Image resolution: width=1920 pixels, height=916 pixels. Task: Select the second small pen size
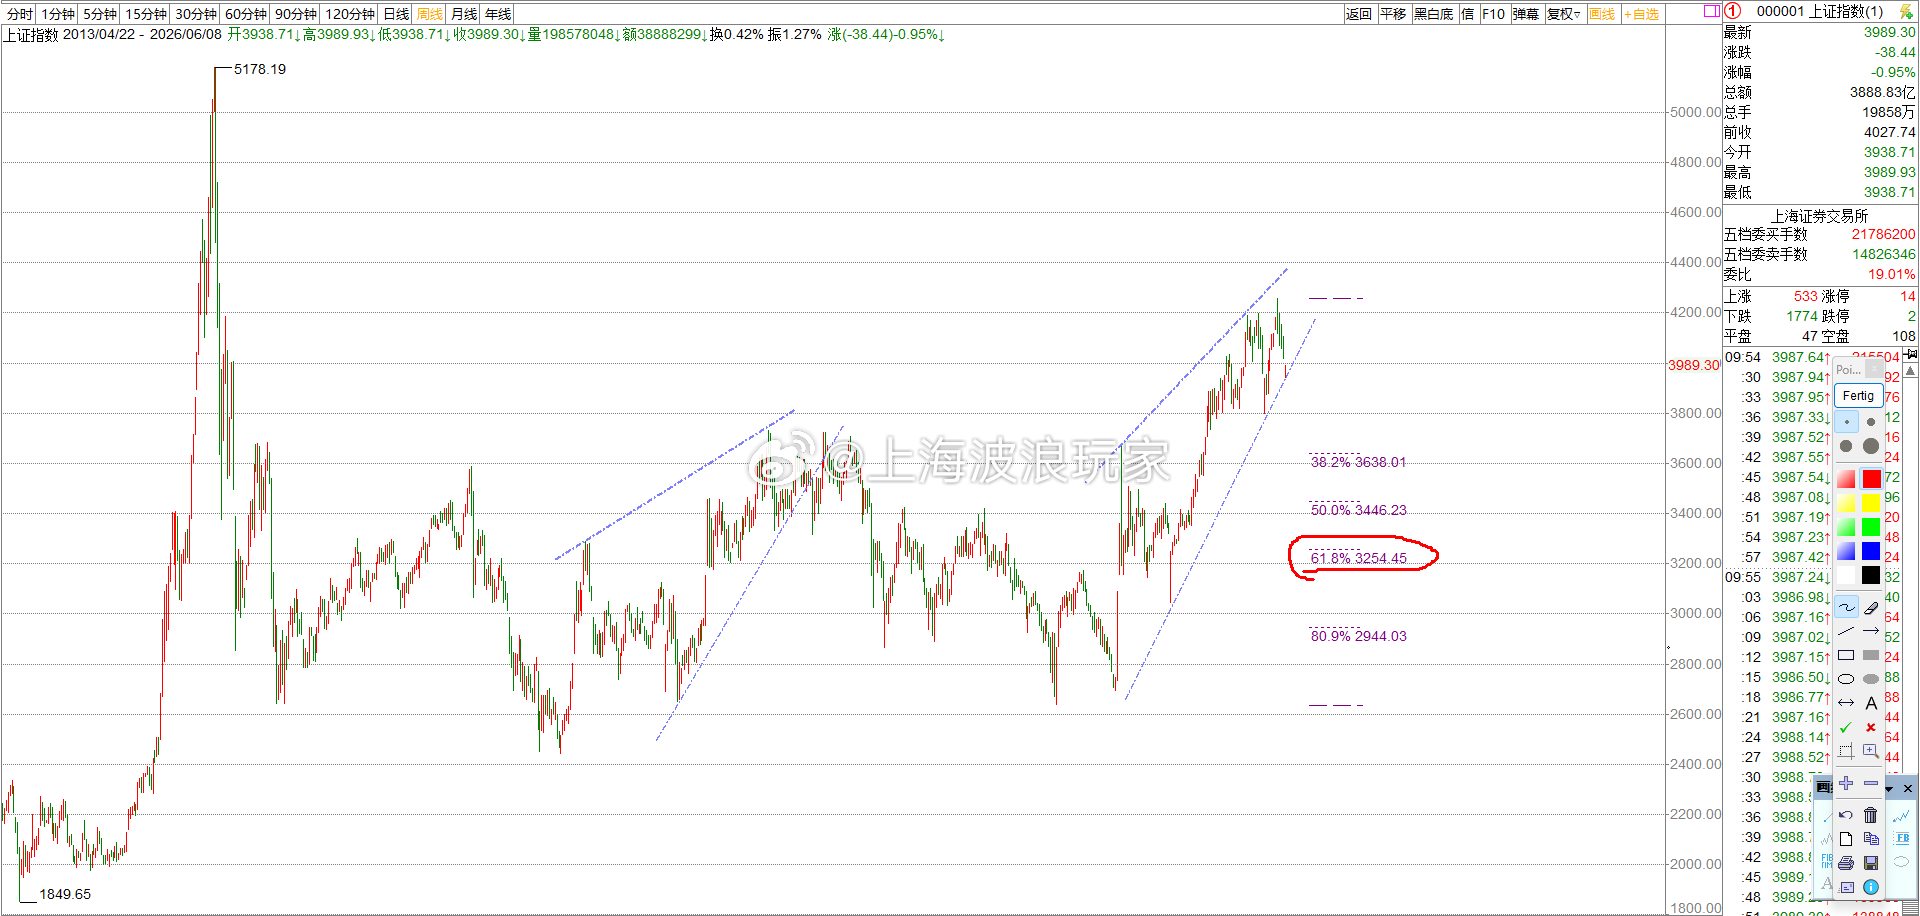pos(1871,422)
